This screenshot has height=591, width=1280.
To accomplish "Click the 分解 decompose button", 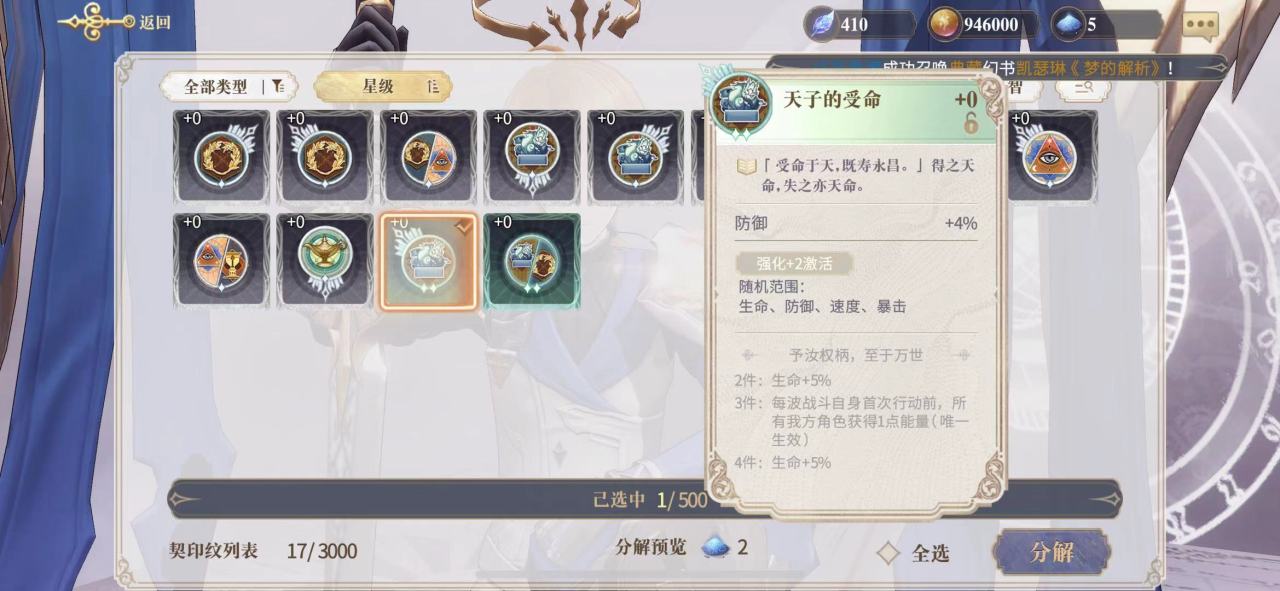I will (x=1051, y=552).
